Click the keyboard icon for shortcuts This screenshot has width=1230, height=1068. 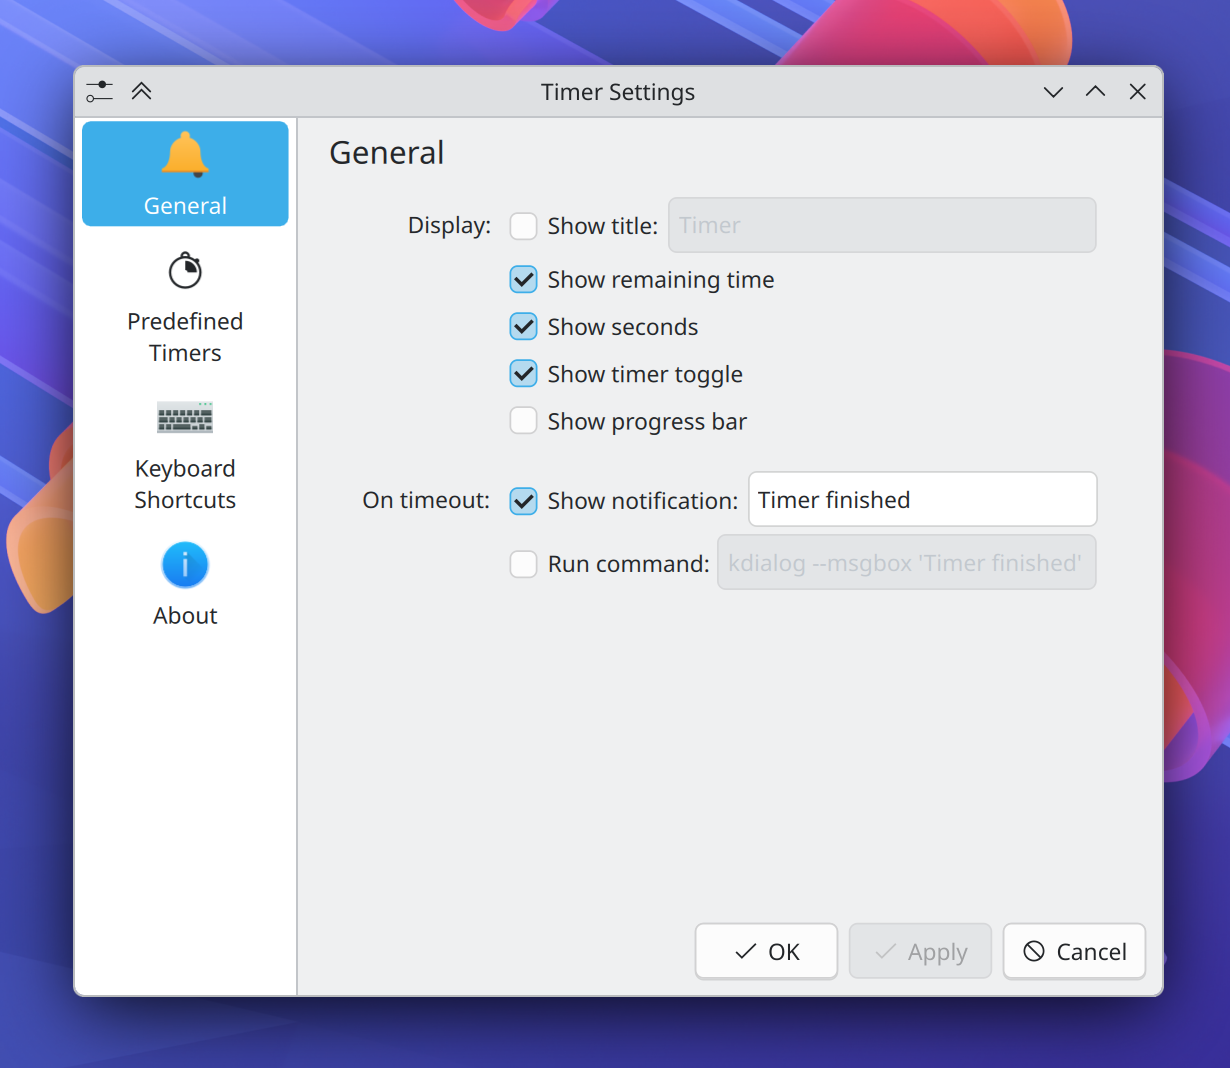tap(185, 417)
